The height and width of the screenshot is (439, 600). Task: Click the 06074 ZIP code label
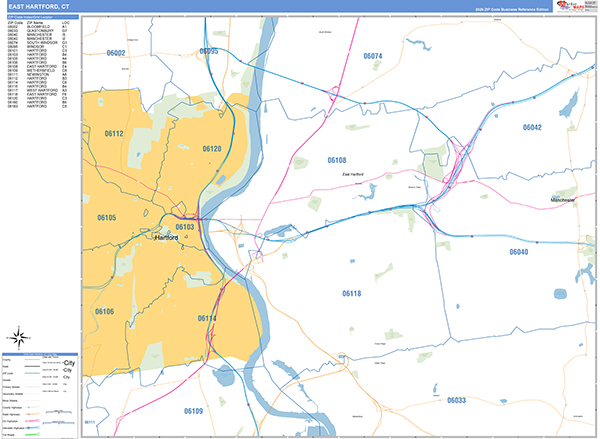pyautogui.click(x=373, y=57)
